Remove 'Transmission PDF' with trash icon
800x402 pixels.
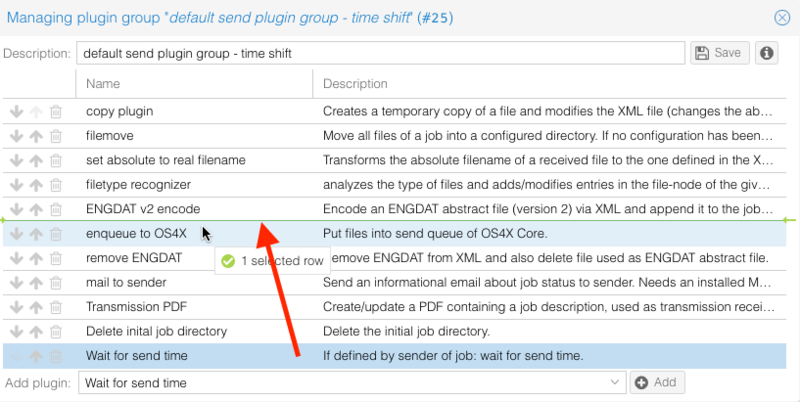[56, 308]
